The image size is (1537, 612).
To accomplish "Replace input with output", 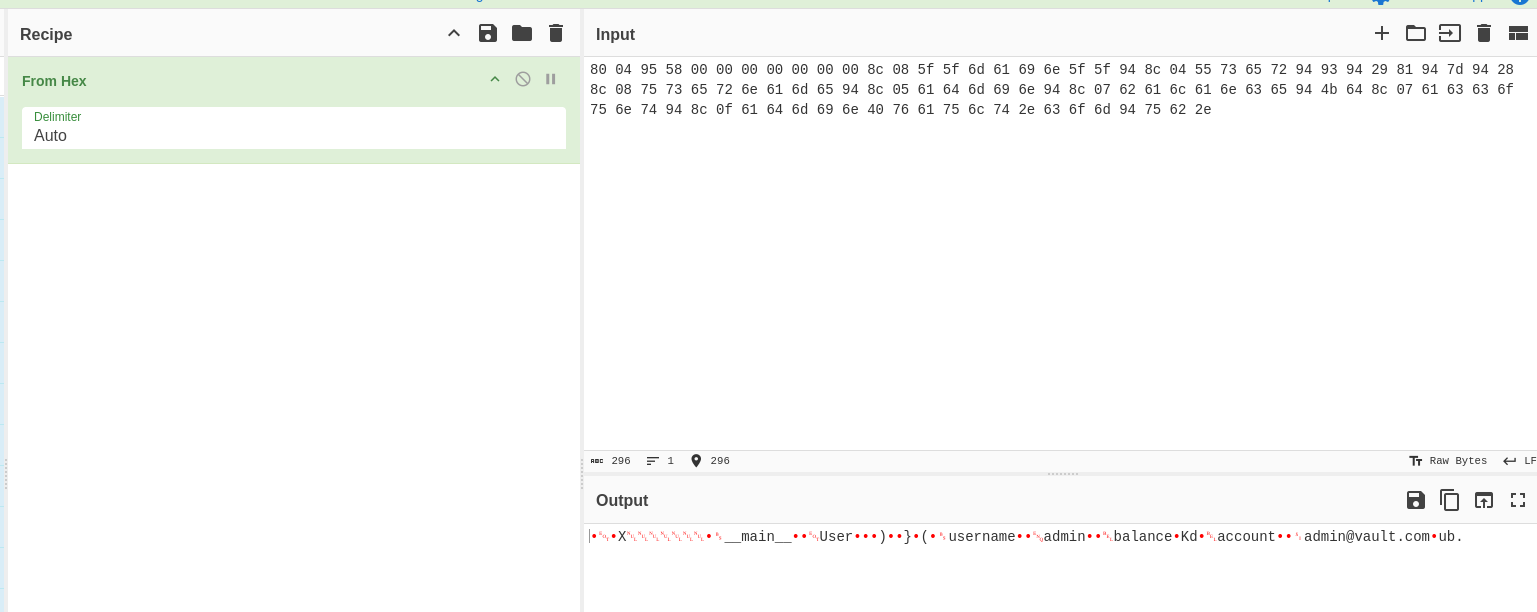I will click(1484, 500).
